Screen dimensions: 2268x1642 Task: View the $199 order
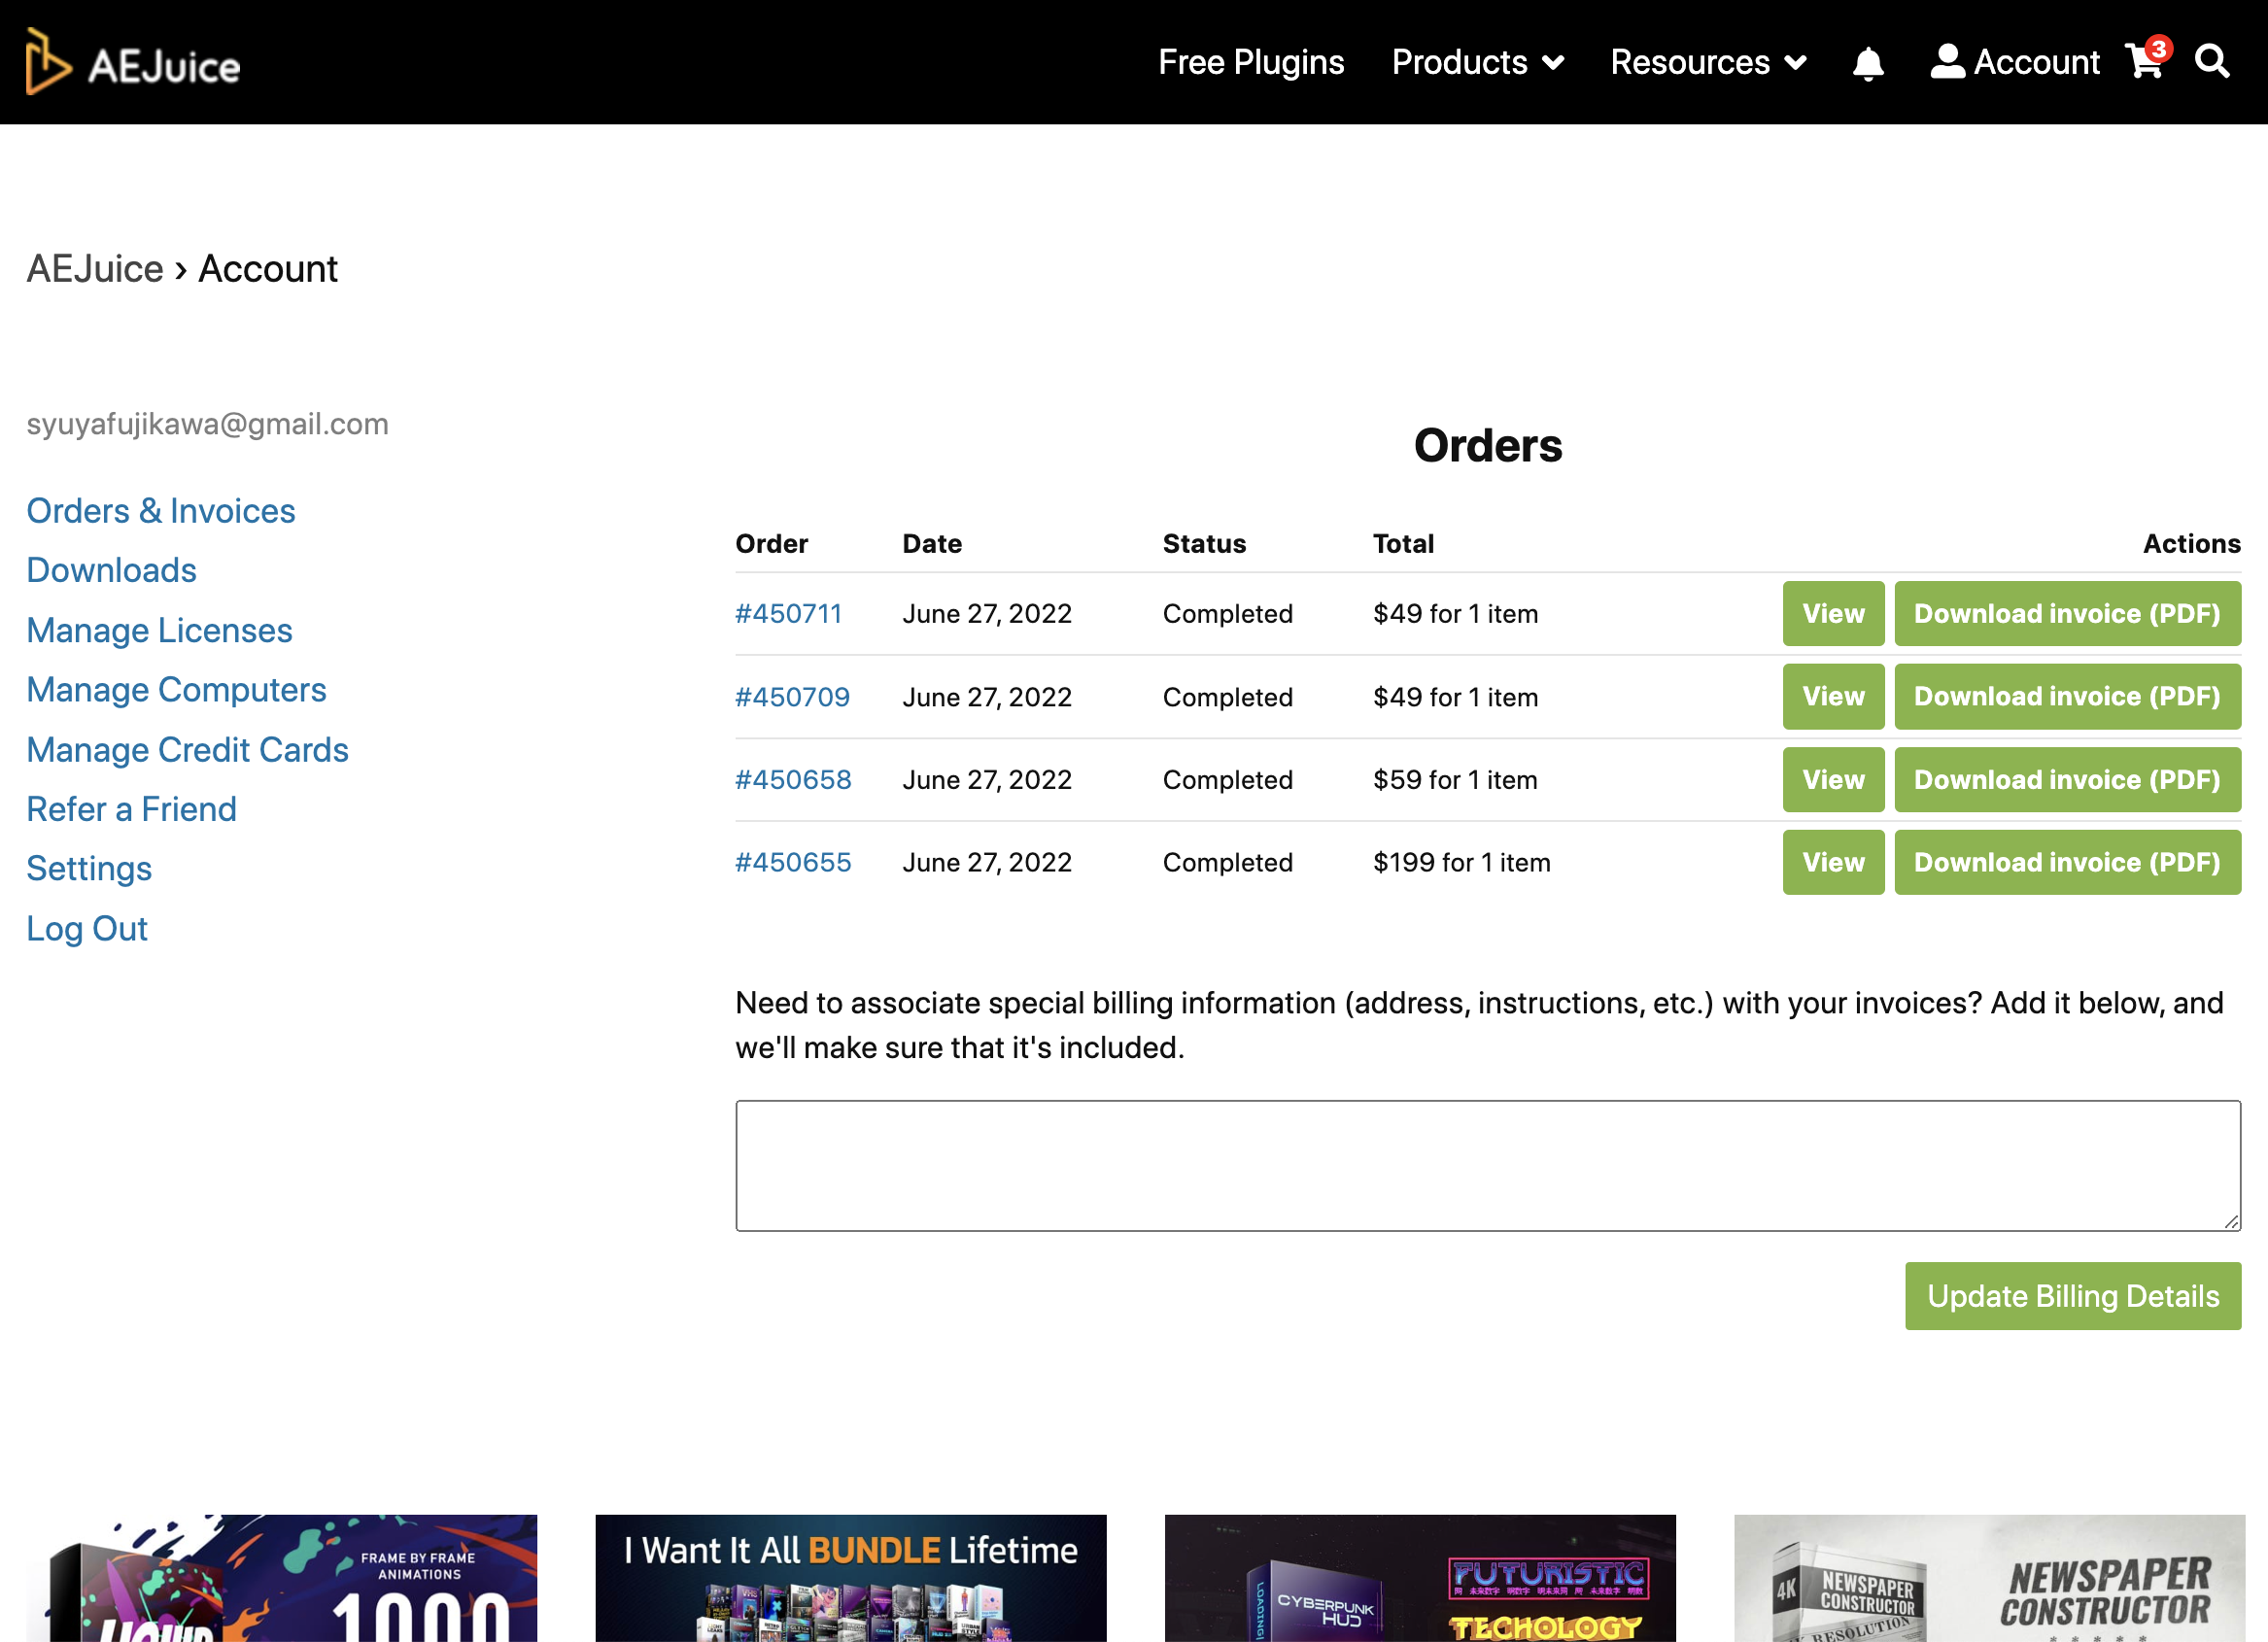(1833, 862)
